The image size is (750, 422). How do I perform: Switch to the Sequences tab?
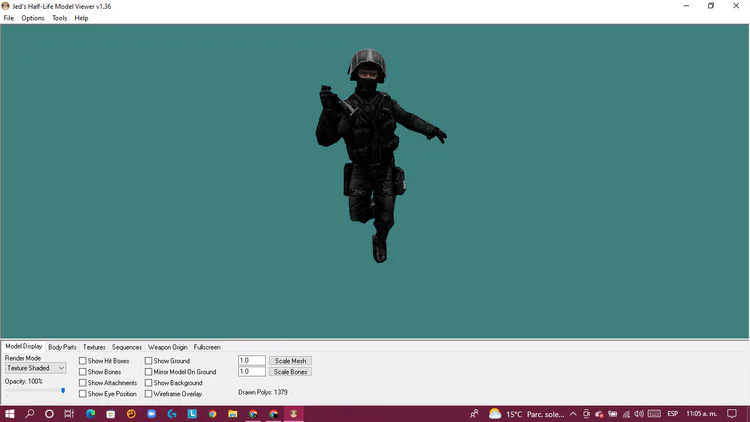point(127,347)
